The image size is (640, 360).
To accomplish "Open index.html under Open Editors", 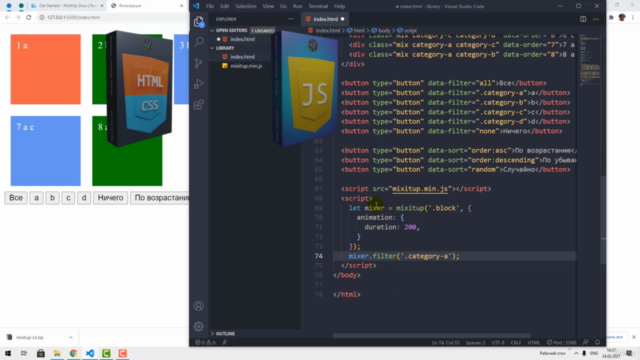I will point(242,39).
